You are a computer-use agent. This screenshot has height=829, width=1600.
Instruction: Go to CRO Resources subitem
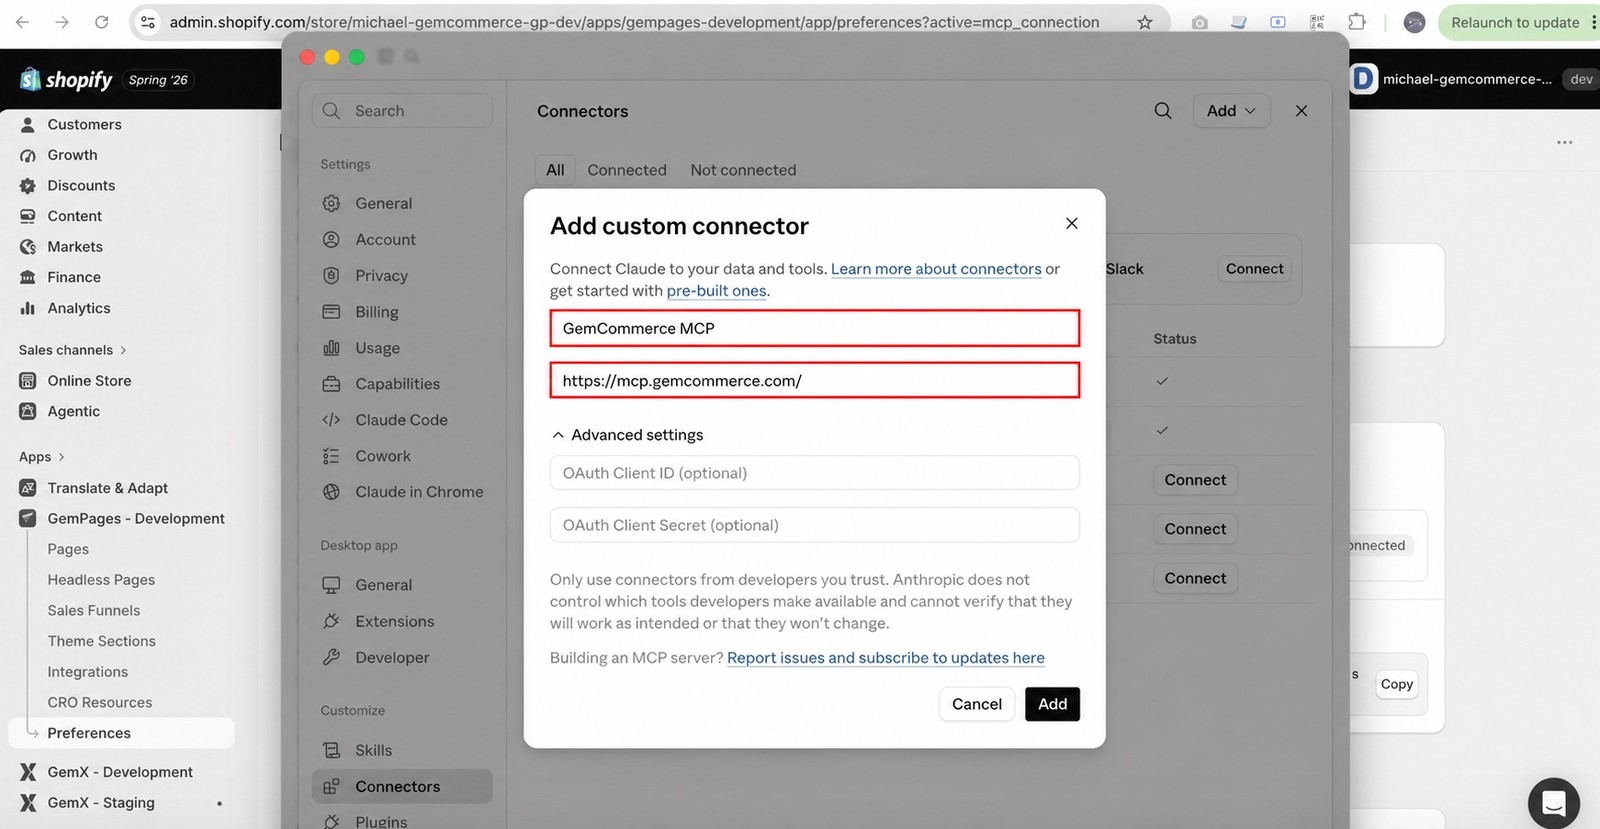[100, 702]
